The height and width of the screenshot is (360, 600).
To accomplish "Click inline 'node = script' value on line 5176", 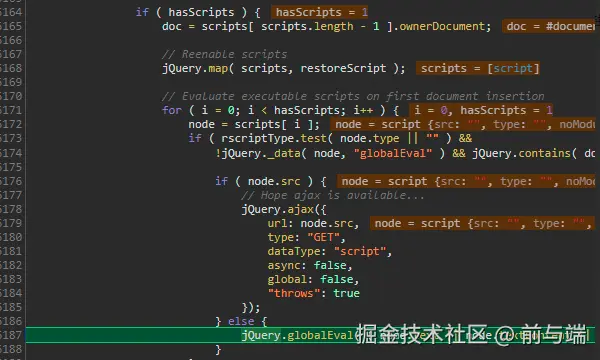I will (x=467, y=181).
